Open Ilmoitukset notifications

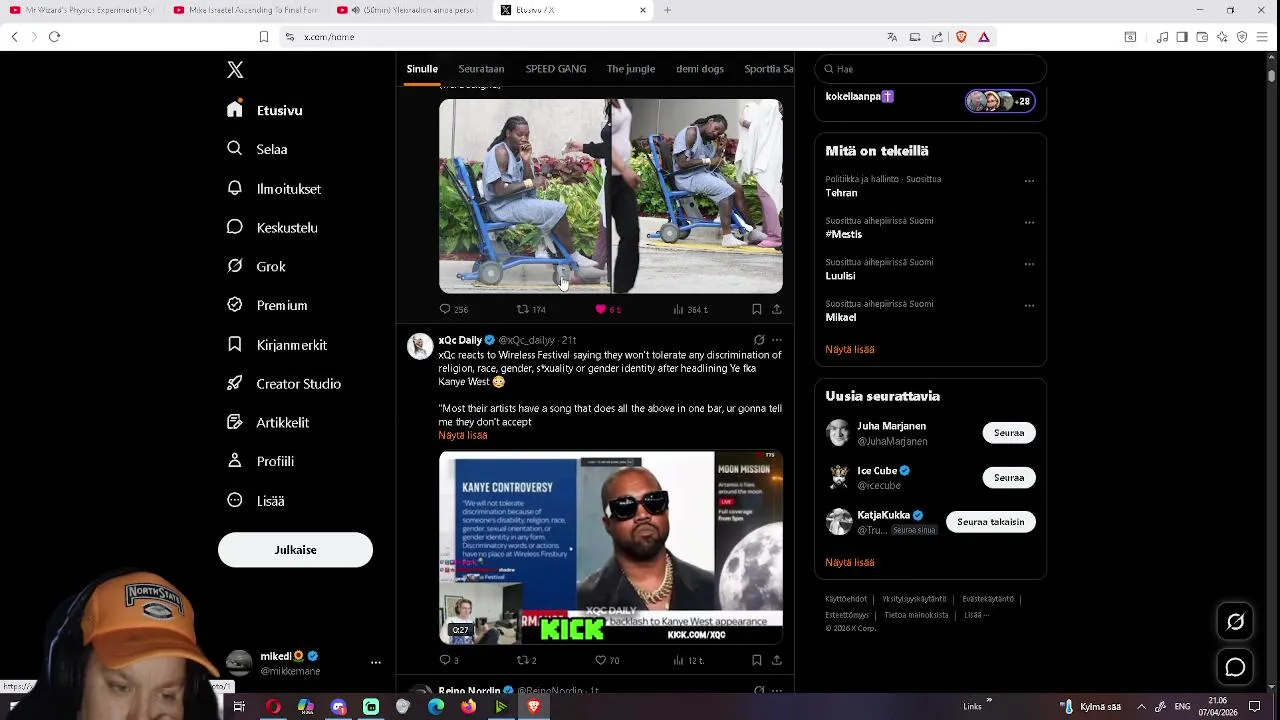(x=274, y=188)
